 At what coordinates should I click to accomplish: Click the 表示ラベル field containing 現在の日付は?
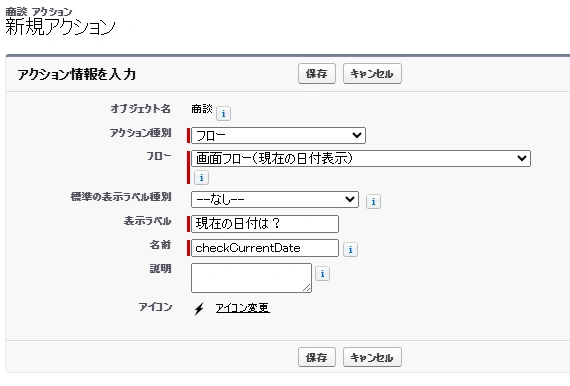pyautogui.click(x=265, y=224)
